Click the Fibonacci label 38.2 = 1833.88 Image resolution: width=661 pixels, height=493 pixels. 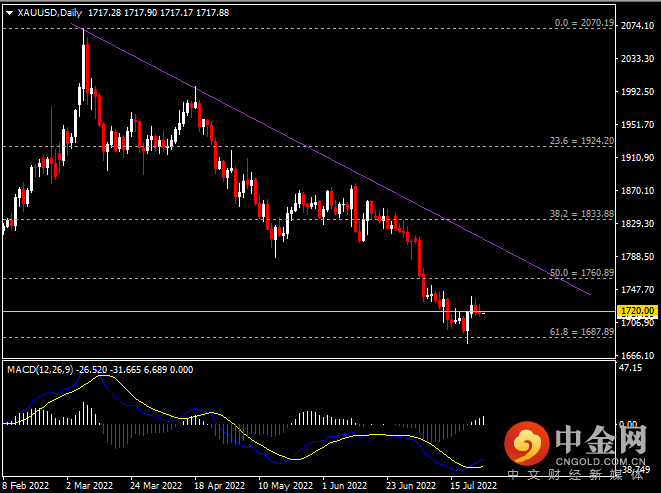pos(582,214)
